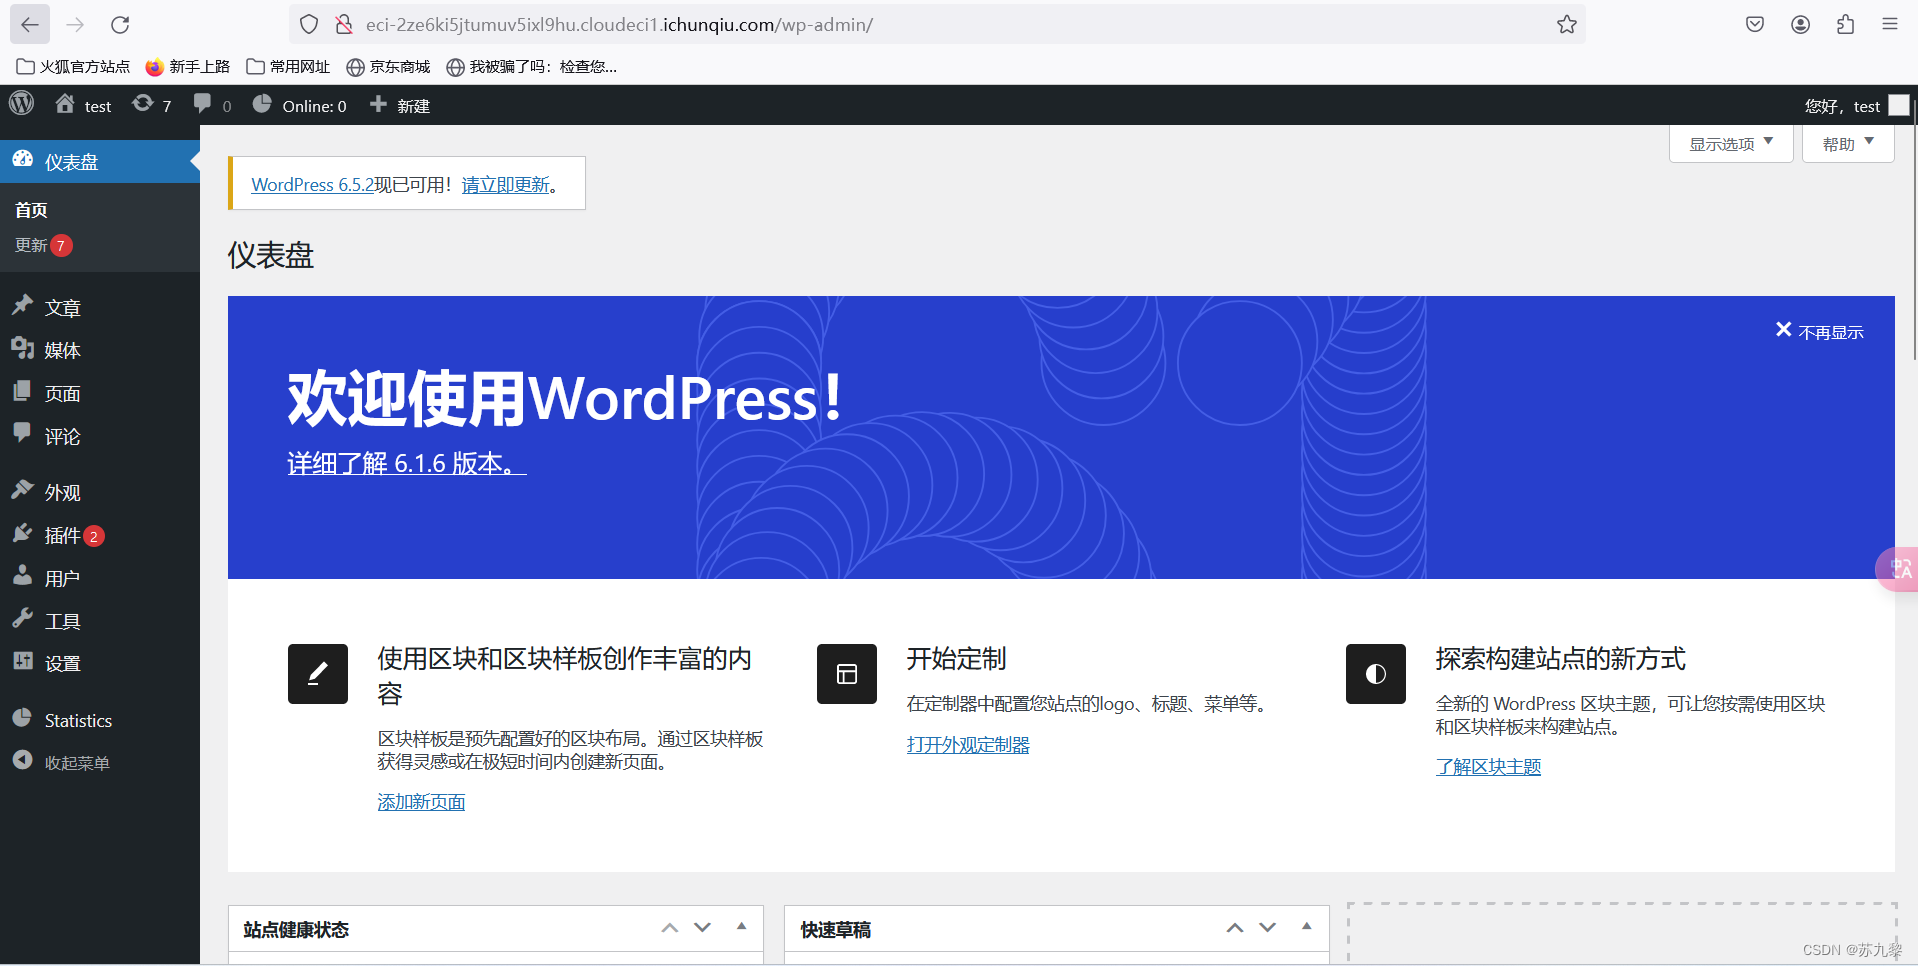Open 更新 submenu with 7 badge
Viewport: 1918px width, 966px height.
[43, 245]
